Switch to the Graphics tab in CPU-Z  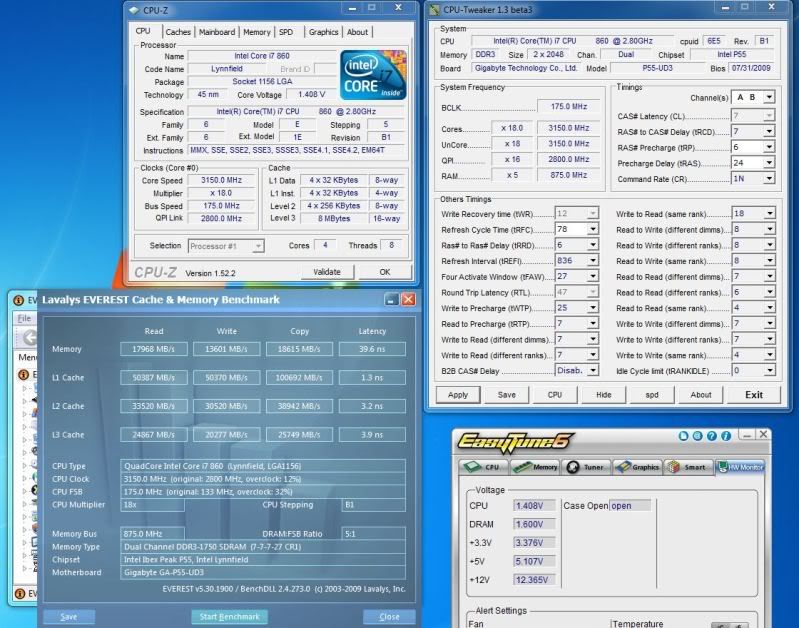click(x=324, y=32)
